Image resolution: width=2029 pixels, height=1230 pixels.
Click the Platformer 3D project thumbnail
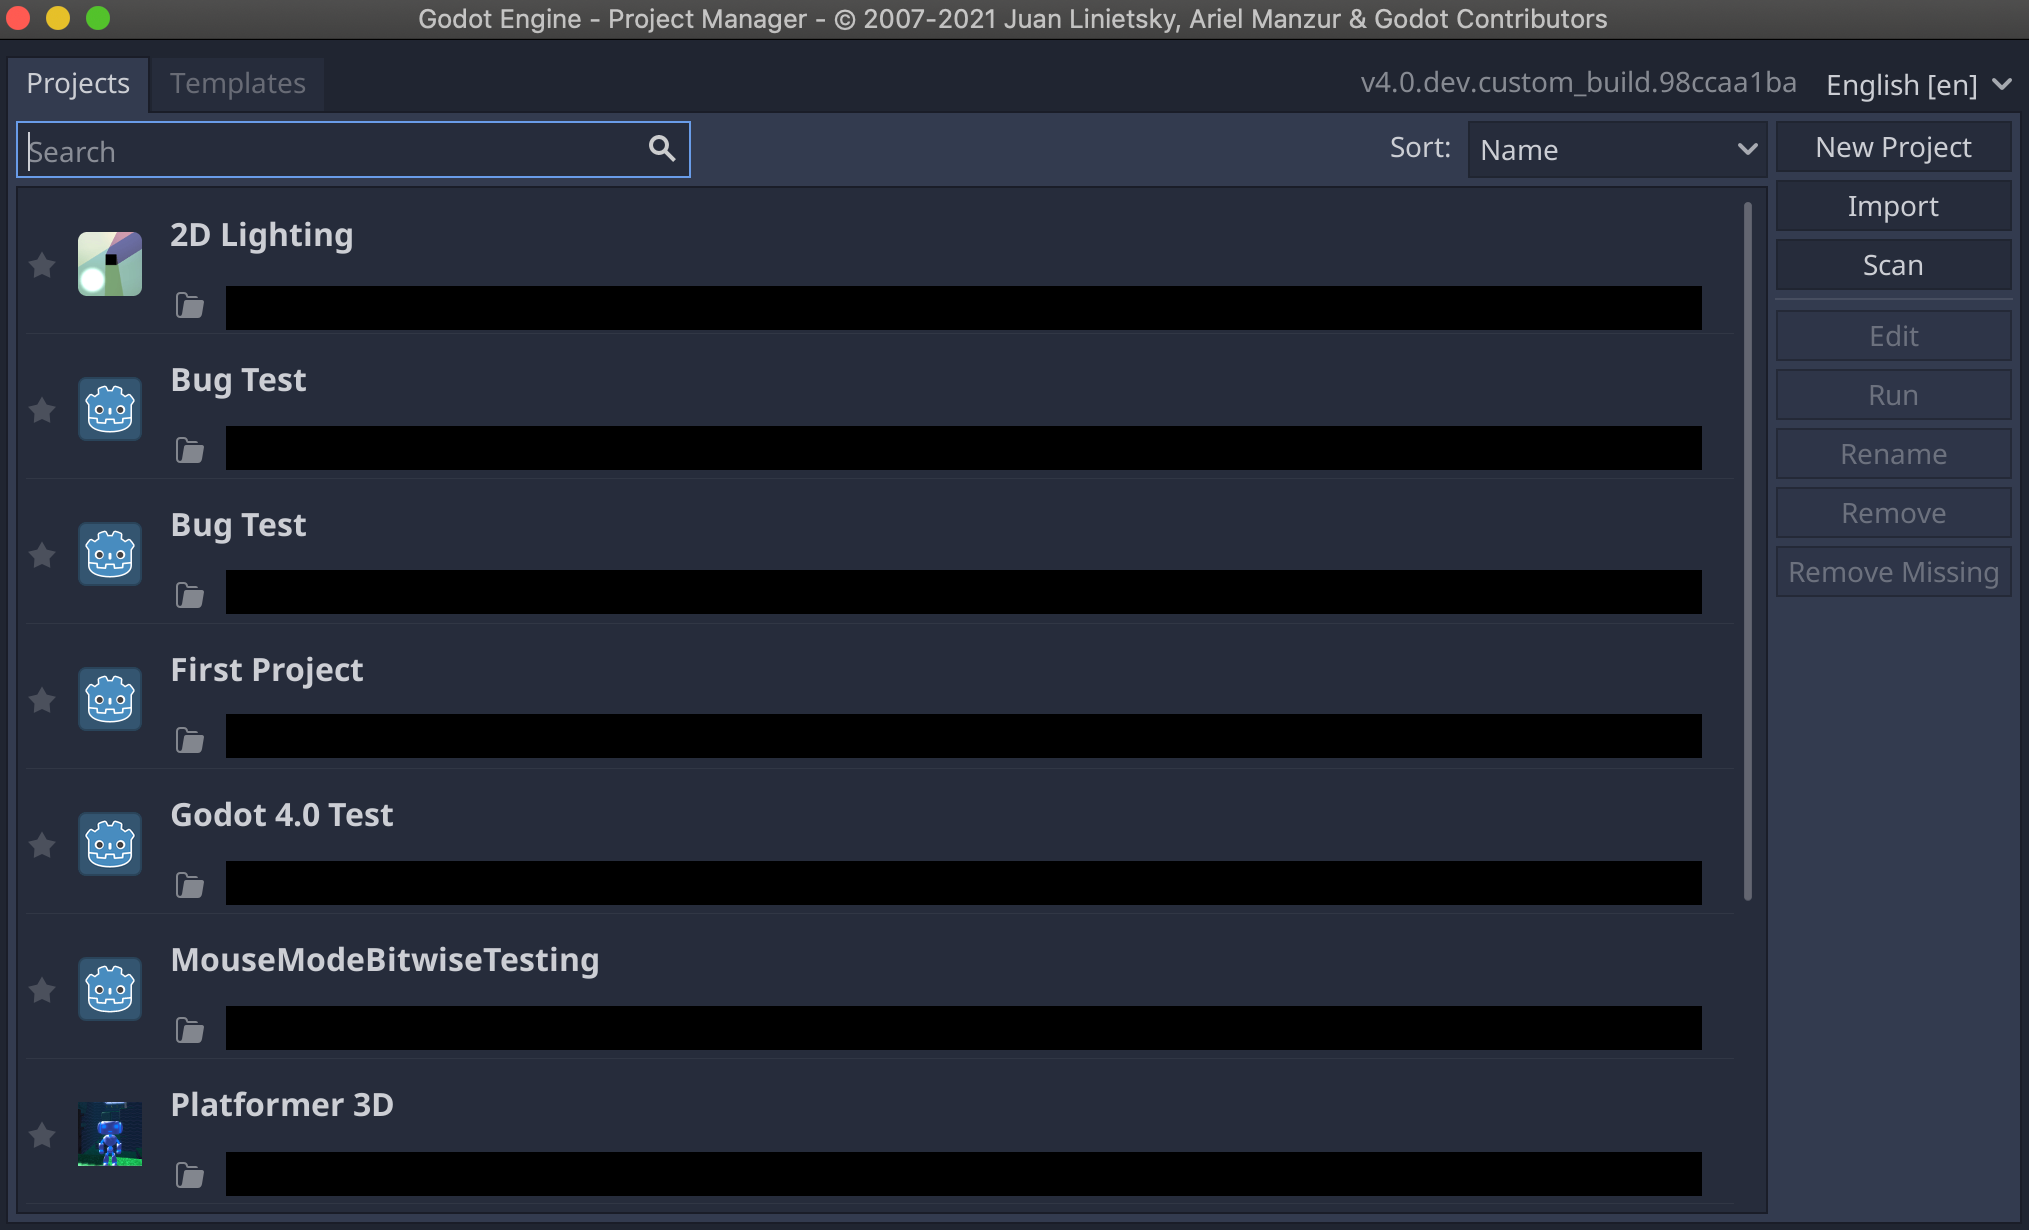tap(110, 1134)
